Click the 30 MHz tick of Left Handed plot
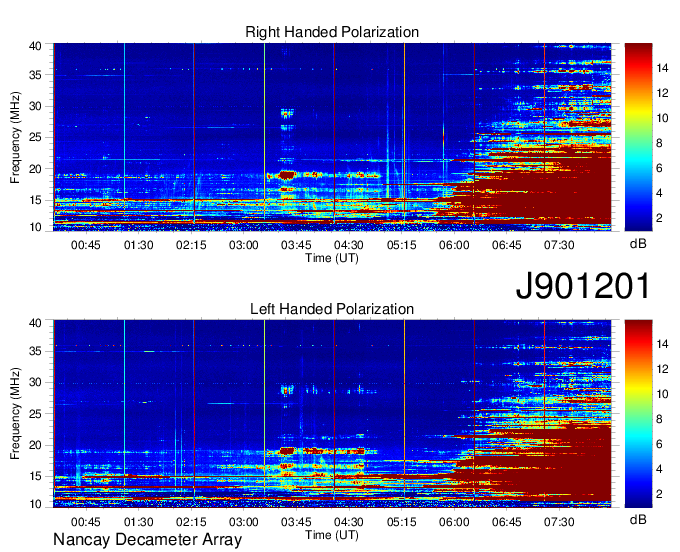680x552 pixels. click(36, 382)
